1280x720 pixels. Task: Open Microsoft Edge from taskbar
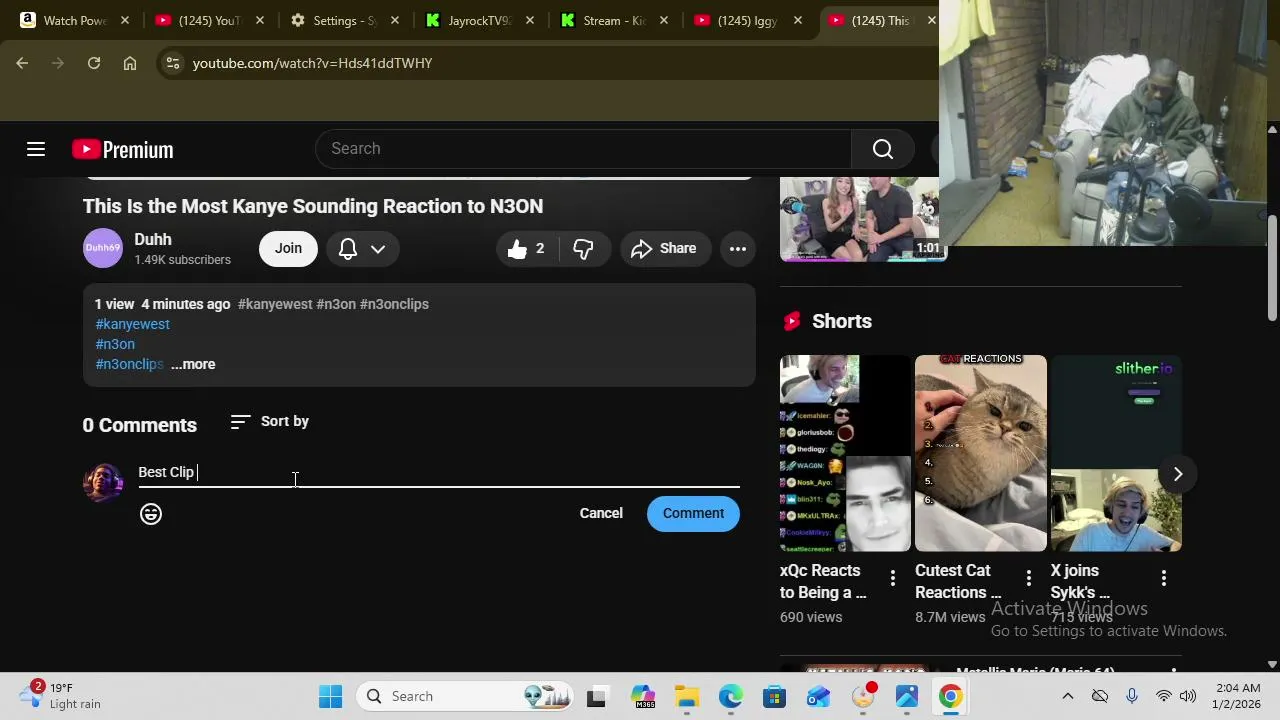click(x=731, y=696)
